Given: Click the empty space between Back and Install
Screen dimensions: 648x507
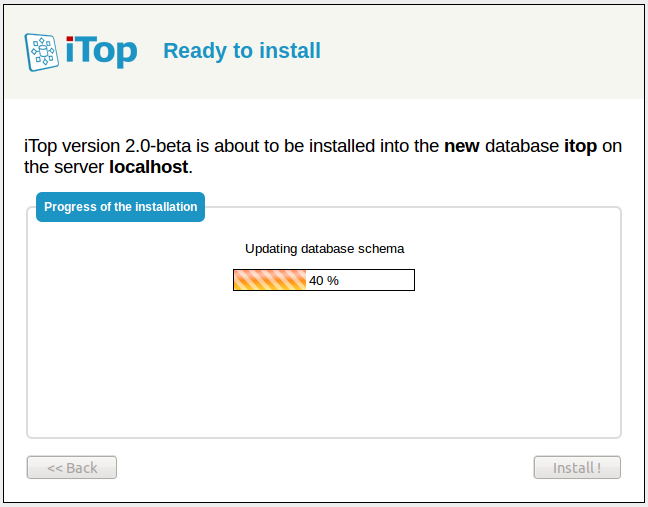Looking at the screenshot, I should coord(324,467).
